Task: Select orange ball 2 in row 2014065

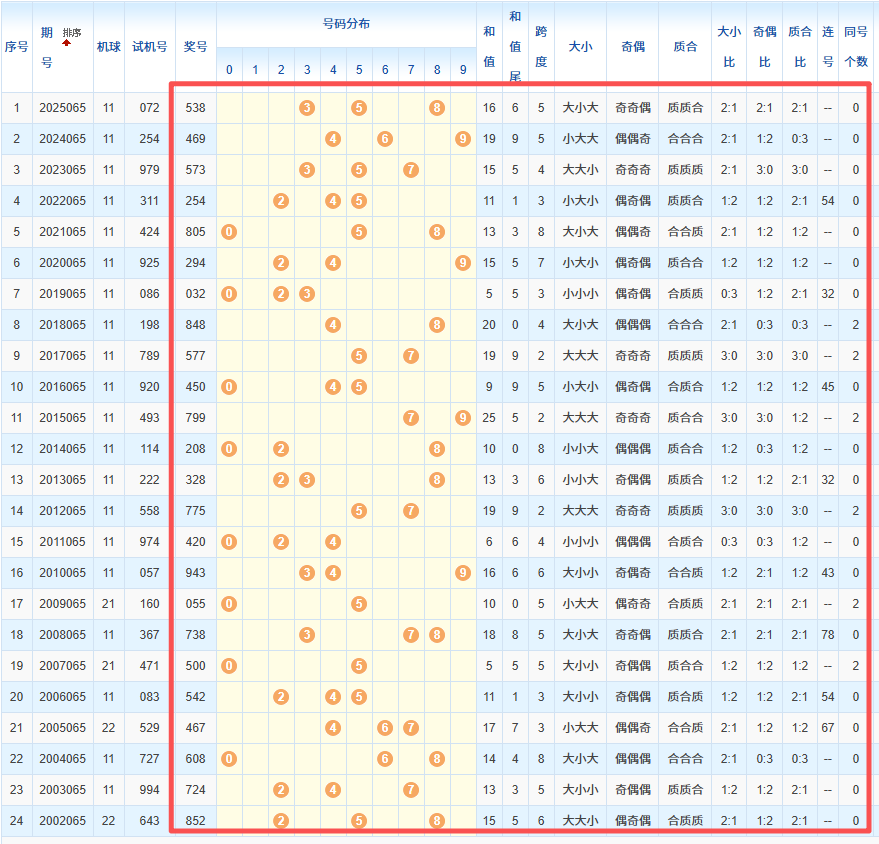Action: pyautogui.click(x=281, y=449)
